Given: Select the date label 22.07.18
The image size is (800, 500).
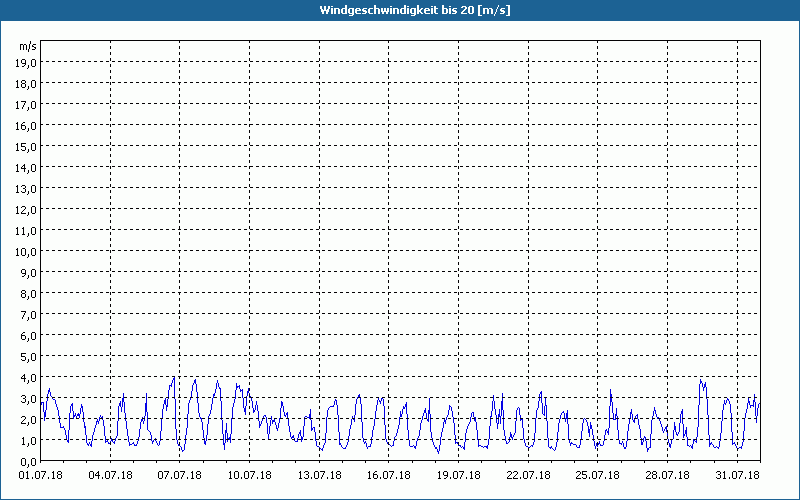Looking at the screenshot, I should coord(529,476).
